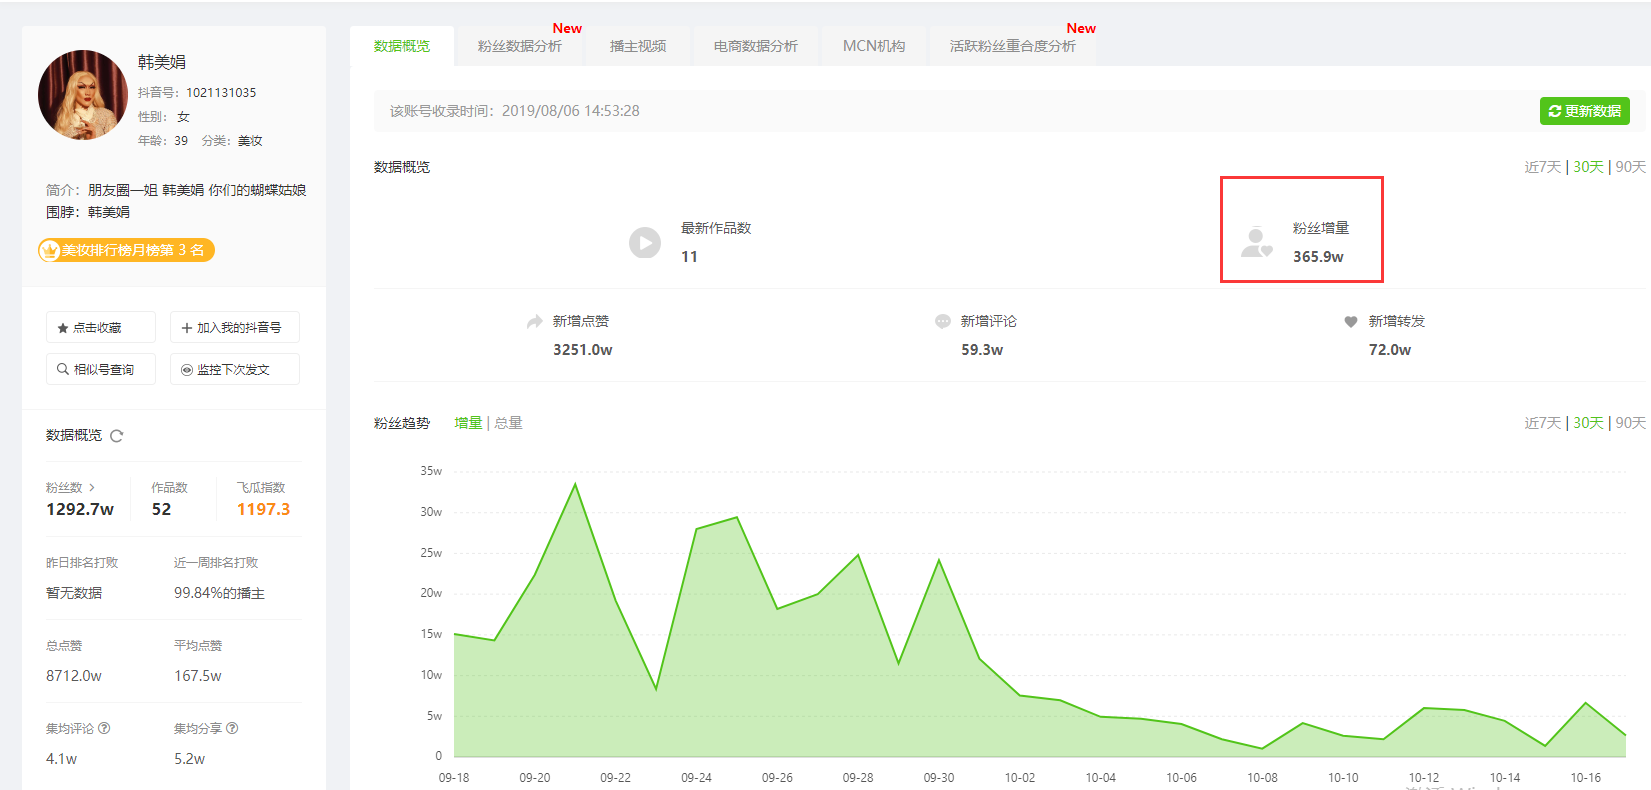Switch to the 数据概览 tab
Screen dimensions: 1651x790
coord(402,46)
